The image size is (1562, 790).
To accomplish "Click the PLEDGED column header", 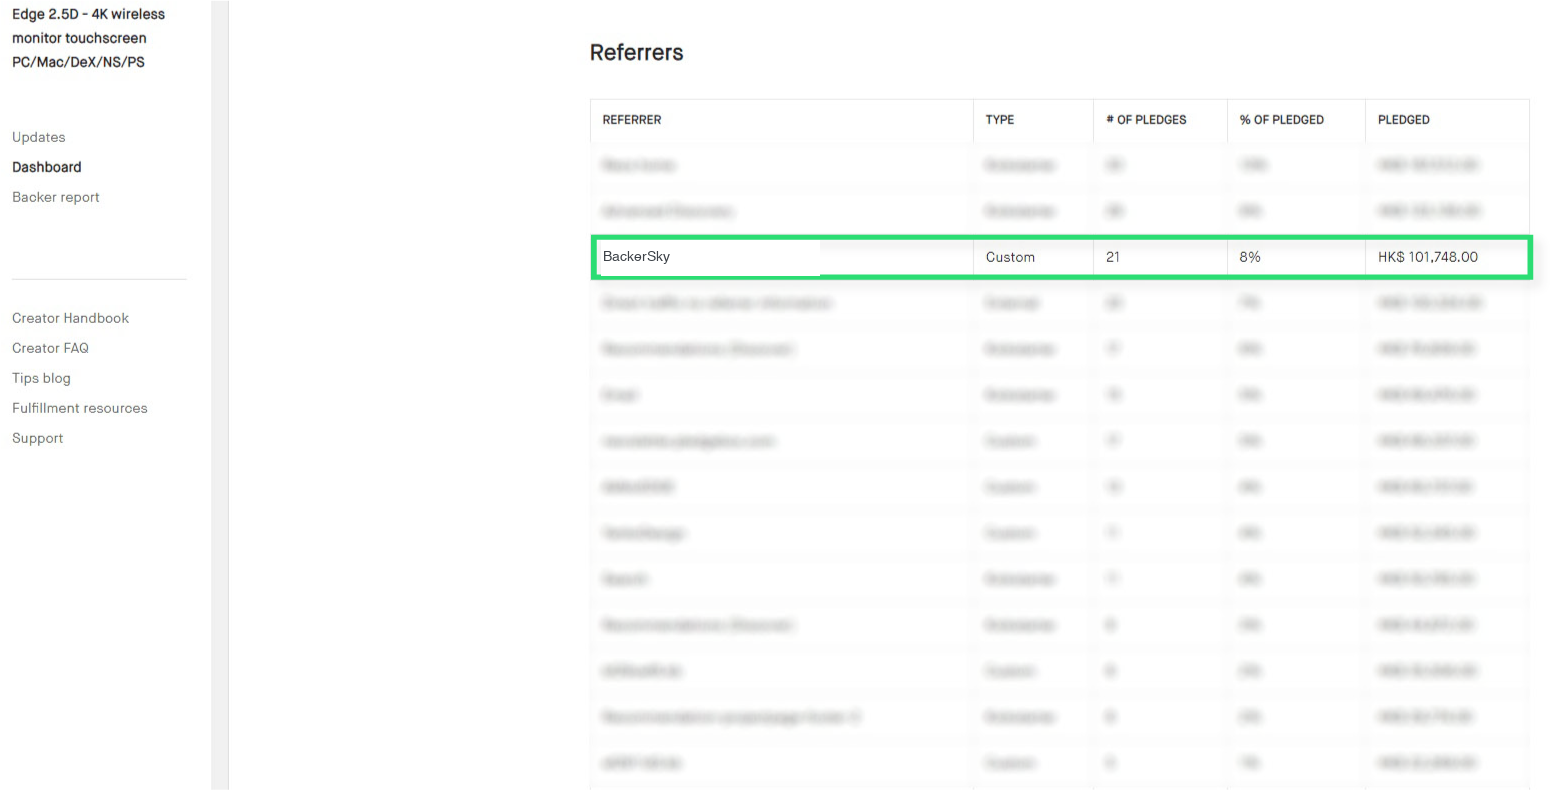I will click(1404, 120).
